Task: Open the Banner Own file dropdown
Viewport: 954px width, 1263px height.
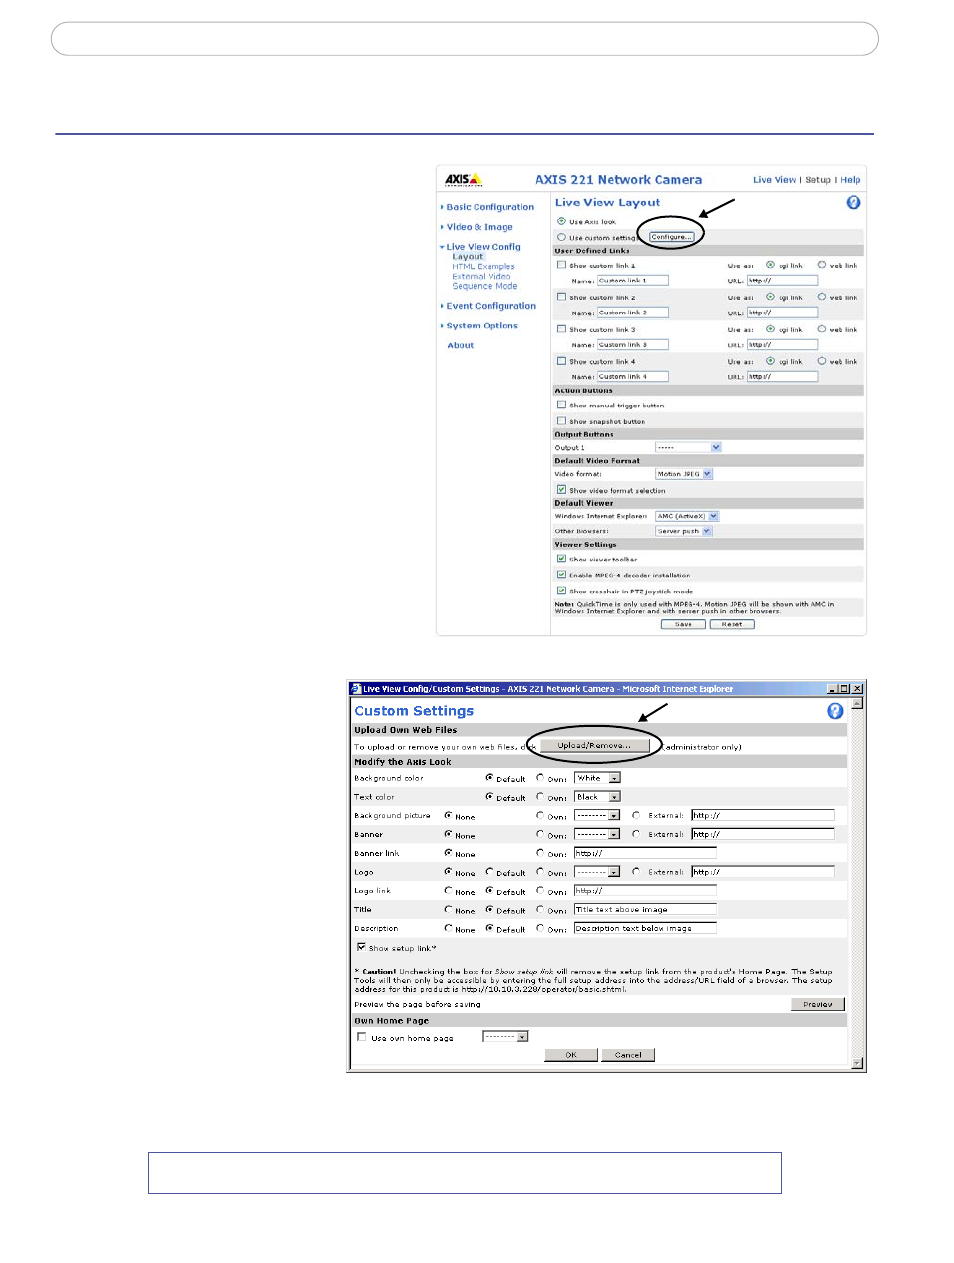Action: [597, 834]
